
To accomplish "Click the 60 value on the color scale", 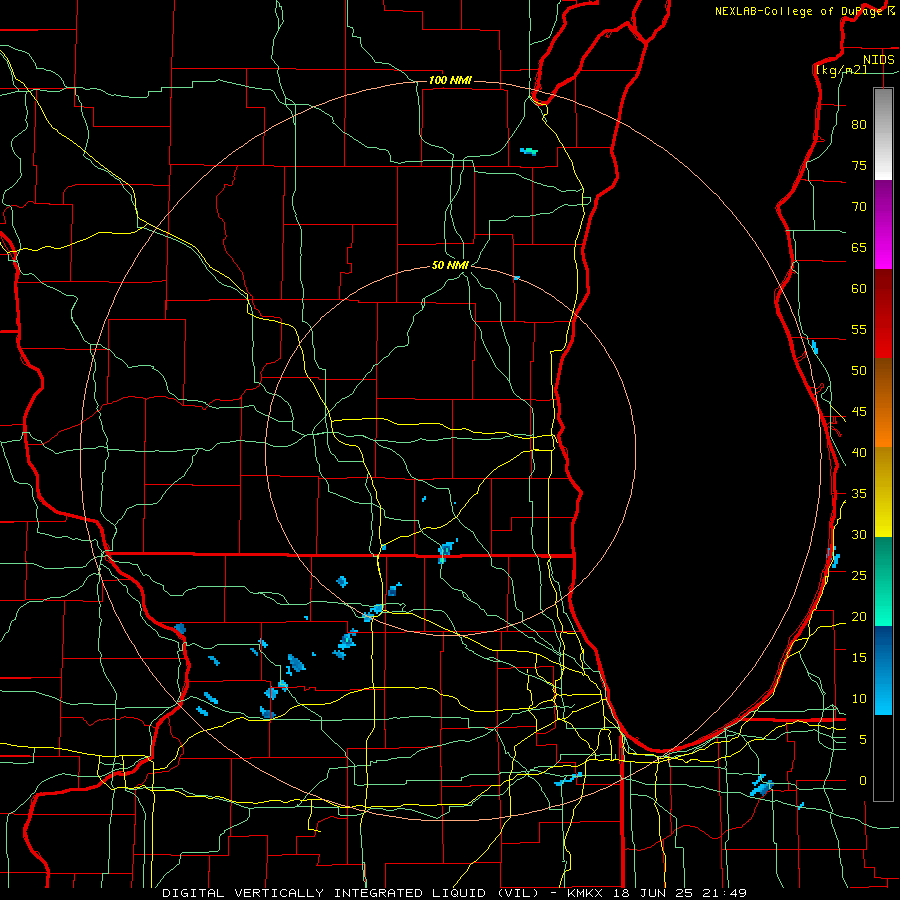I will click(859, 289).
